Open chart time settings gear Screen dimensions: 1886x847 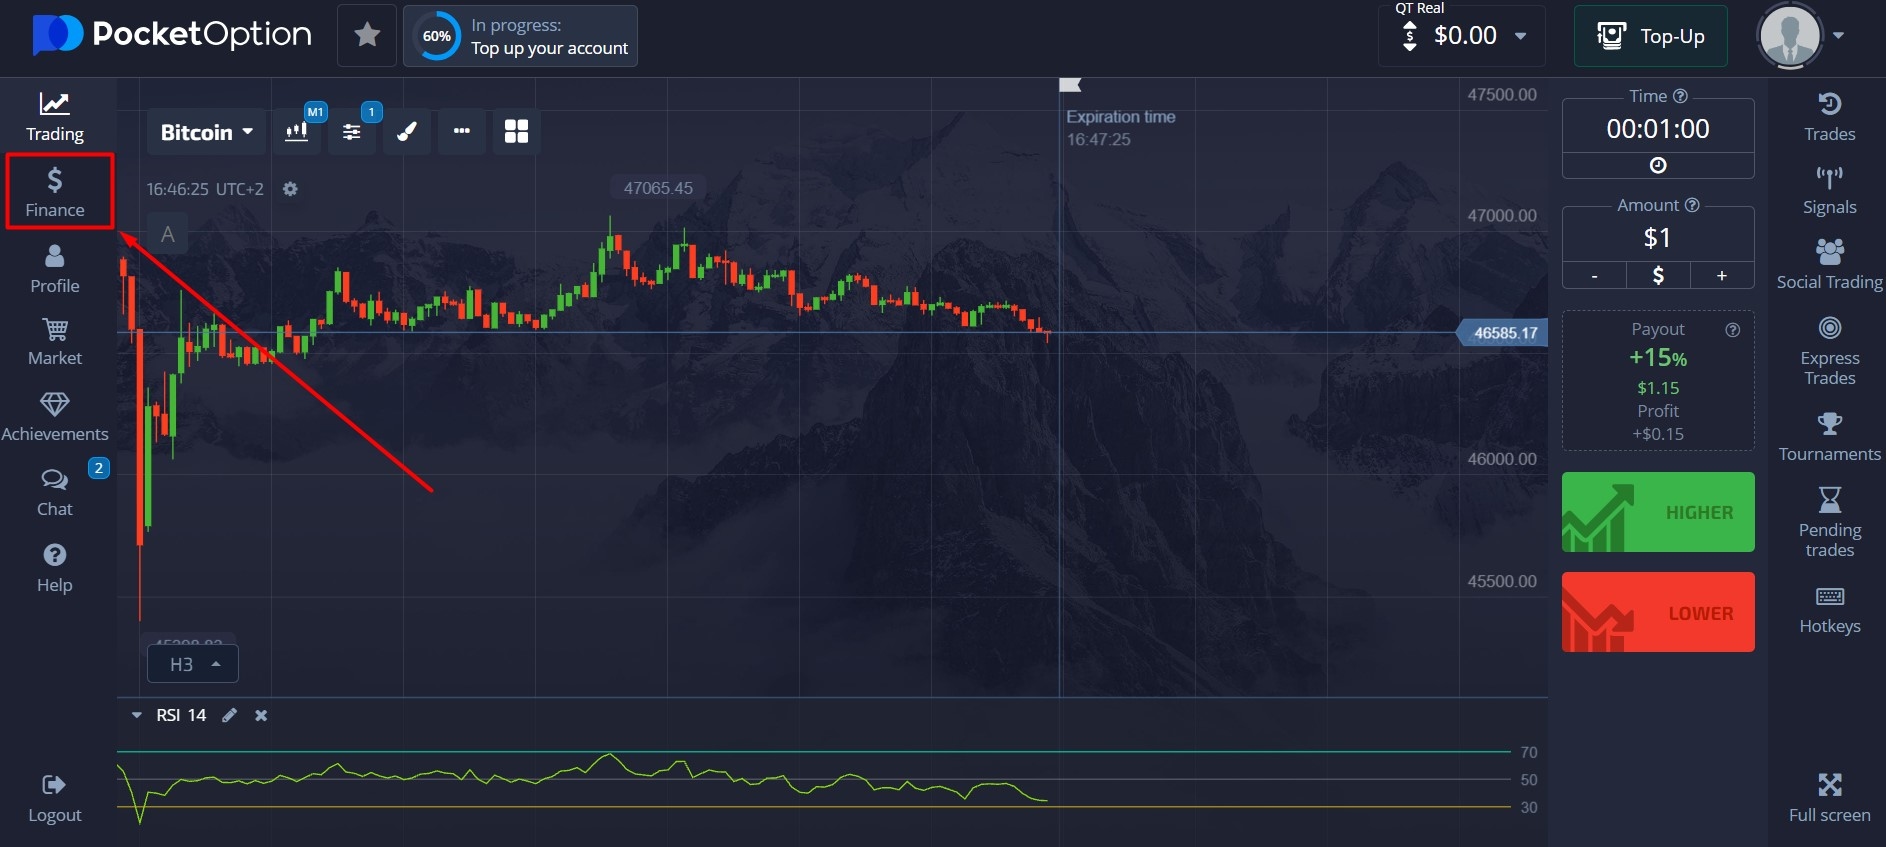(x=290, y=189)
